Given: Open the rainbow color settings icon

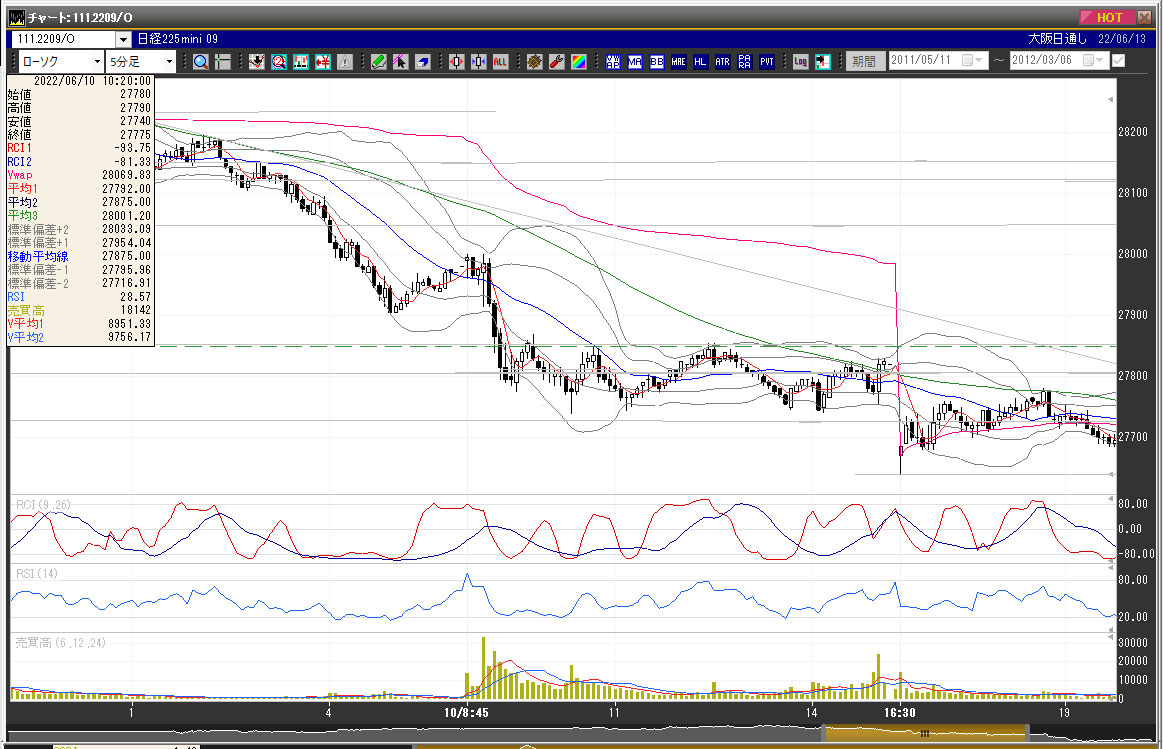Looking at the screenshot, I should (x=579, y=62).
